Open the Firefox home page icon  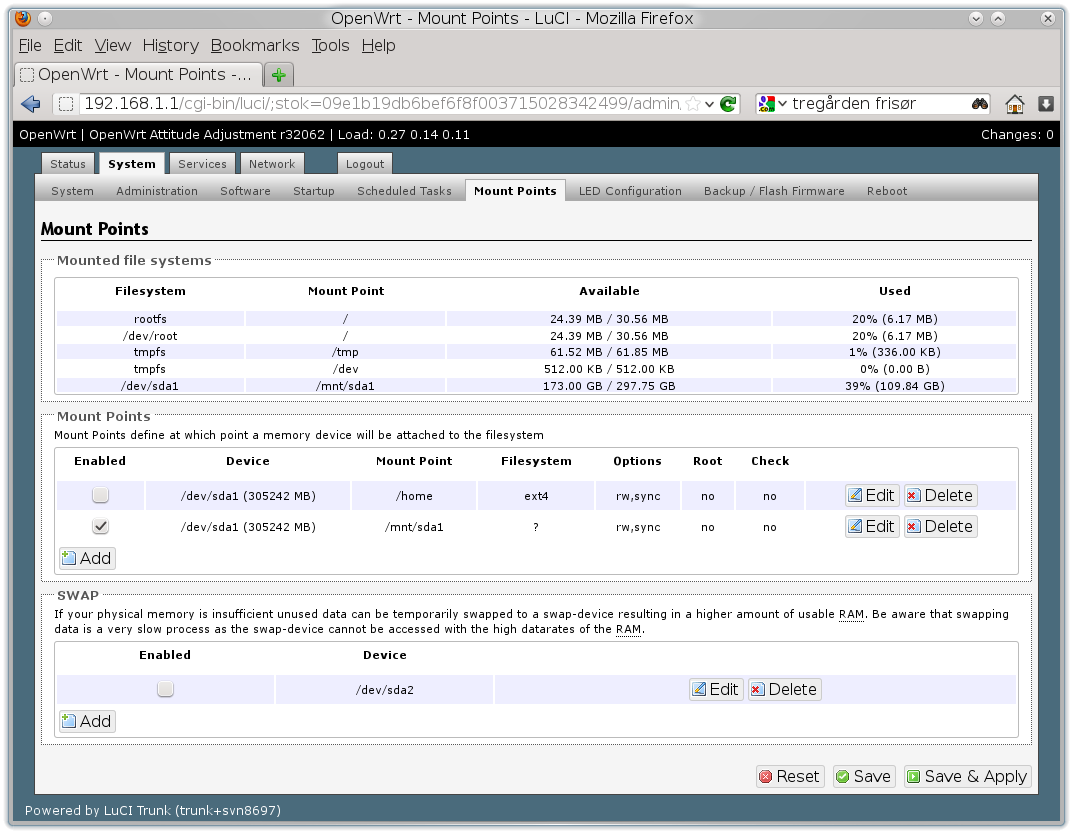pos(1014,104)
